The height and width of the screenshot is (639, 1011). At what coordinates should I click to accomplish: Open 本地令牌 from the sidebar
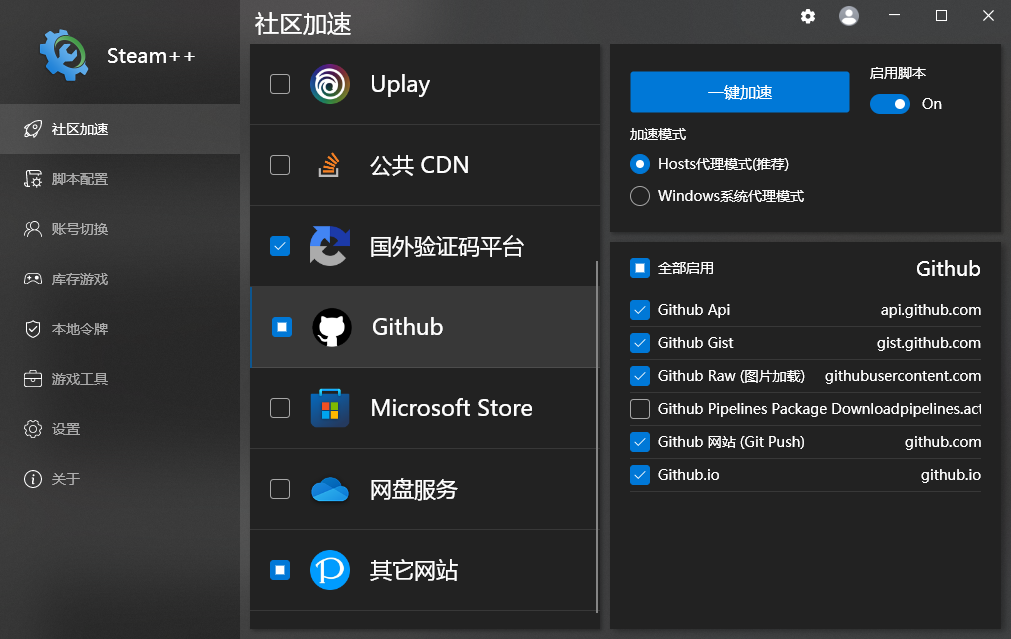click(x=120, y=329)
